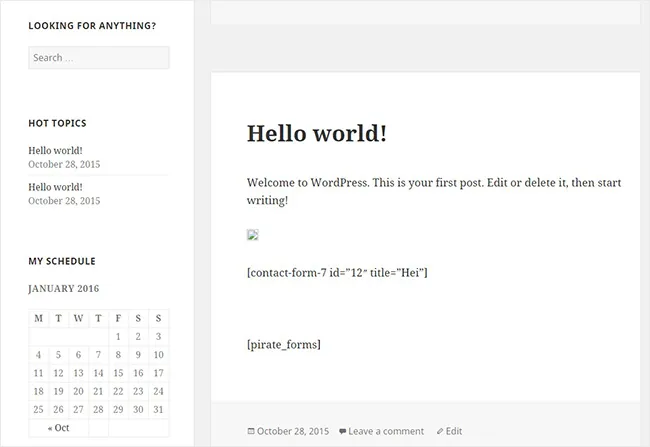The width and height of the screenshot is (650, 447).
Task: Select day 1 in the January calendar
Action: tap(118, 337)
